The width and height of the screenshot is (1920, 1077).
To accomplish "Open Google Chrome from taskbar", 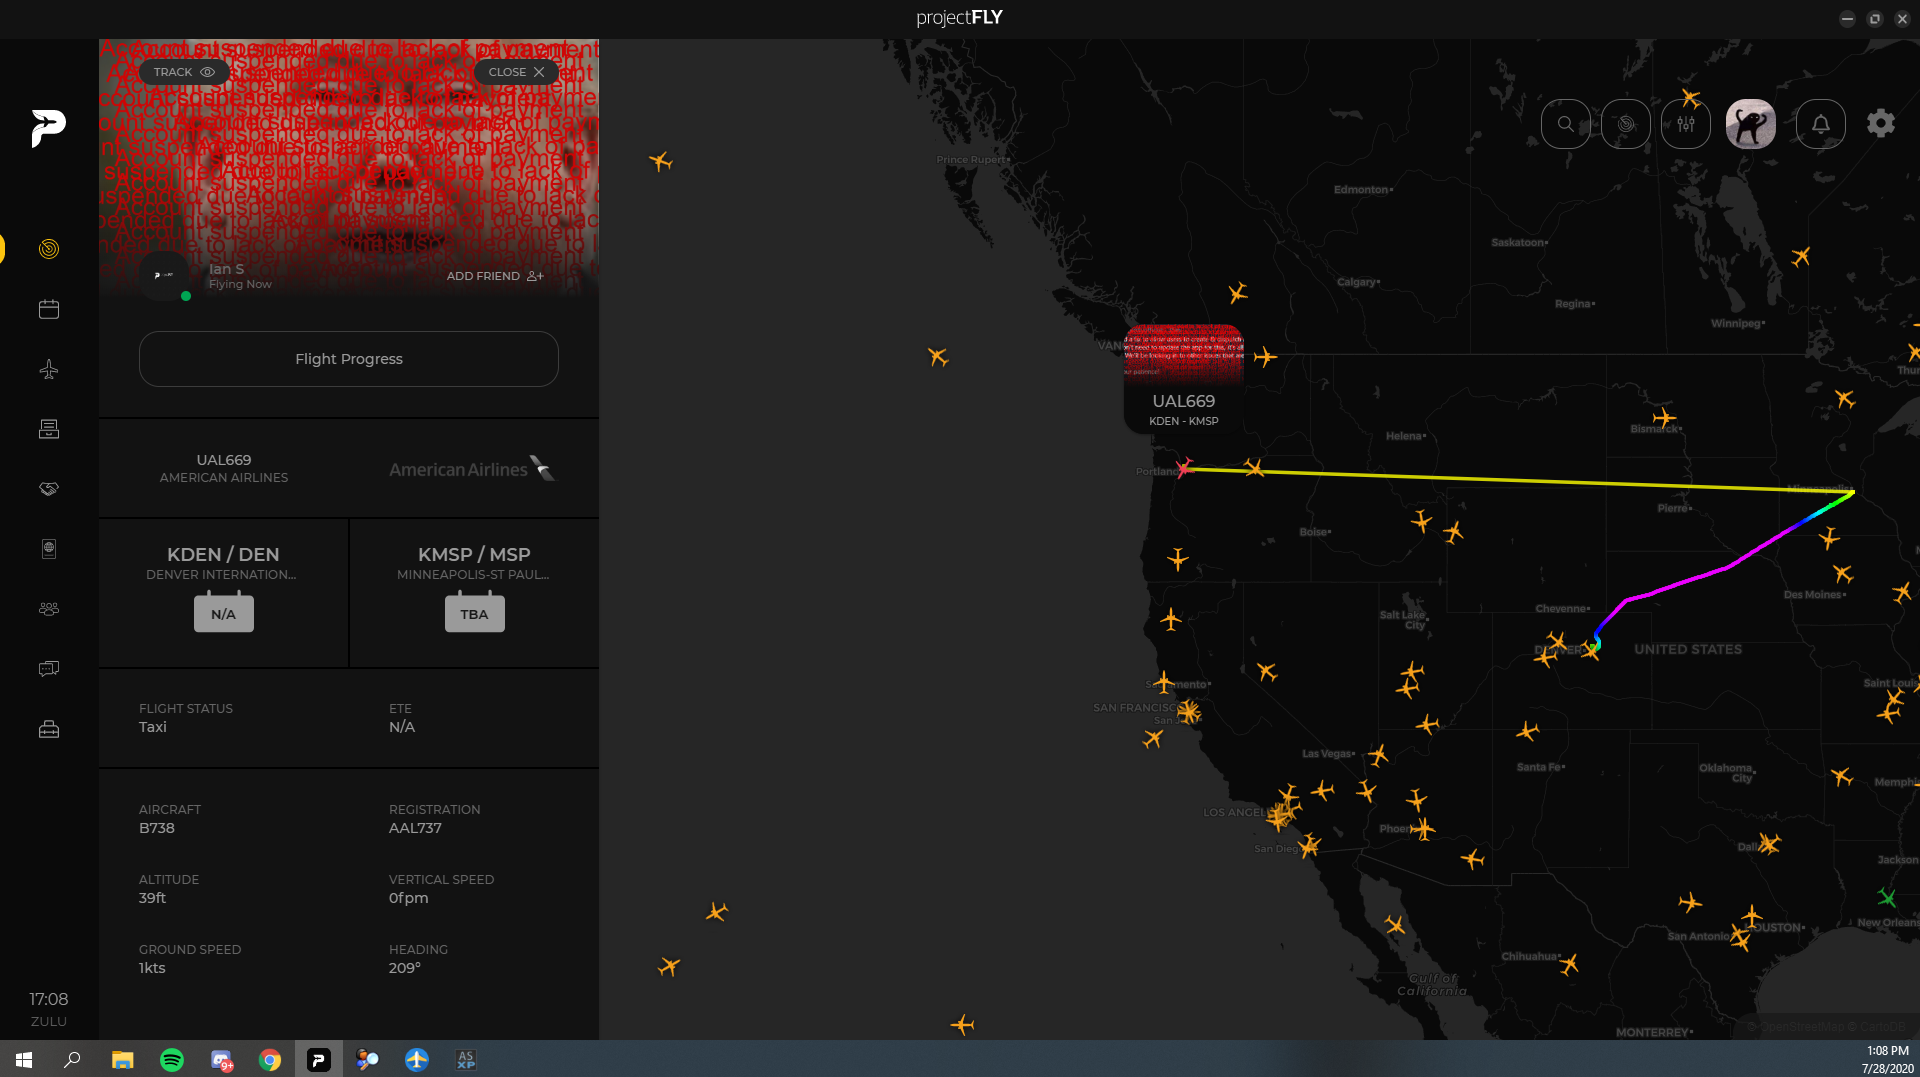I will 270,1059.
